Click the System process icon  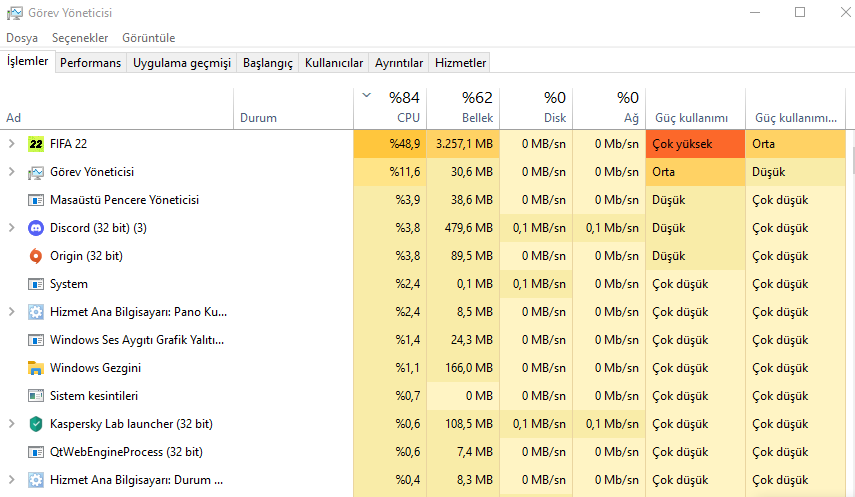point(36,284)
